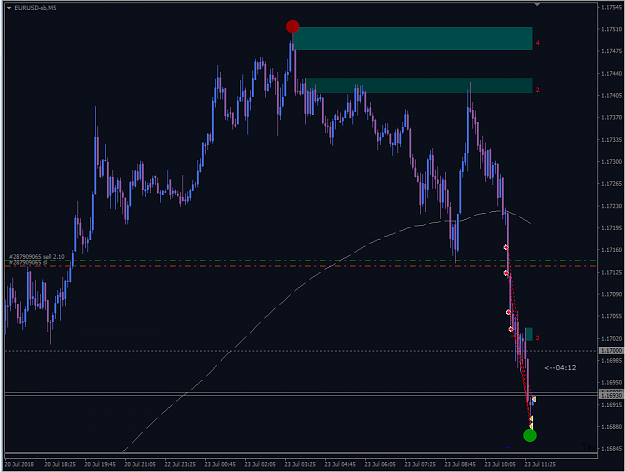Click price scale value 1.17510
The width and height of the screenshot is (625, 472).
(611, 30)
